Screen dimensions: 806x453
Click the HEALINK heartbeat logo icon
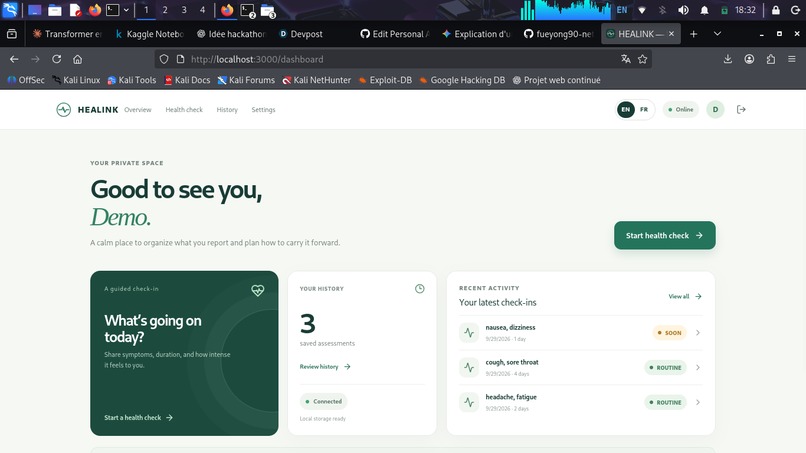point(64,110)
